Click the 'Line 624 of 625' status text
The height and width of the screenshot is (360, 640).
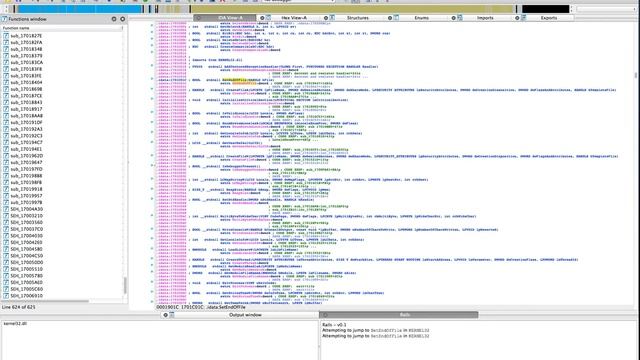coord(19,307)
